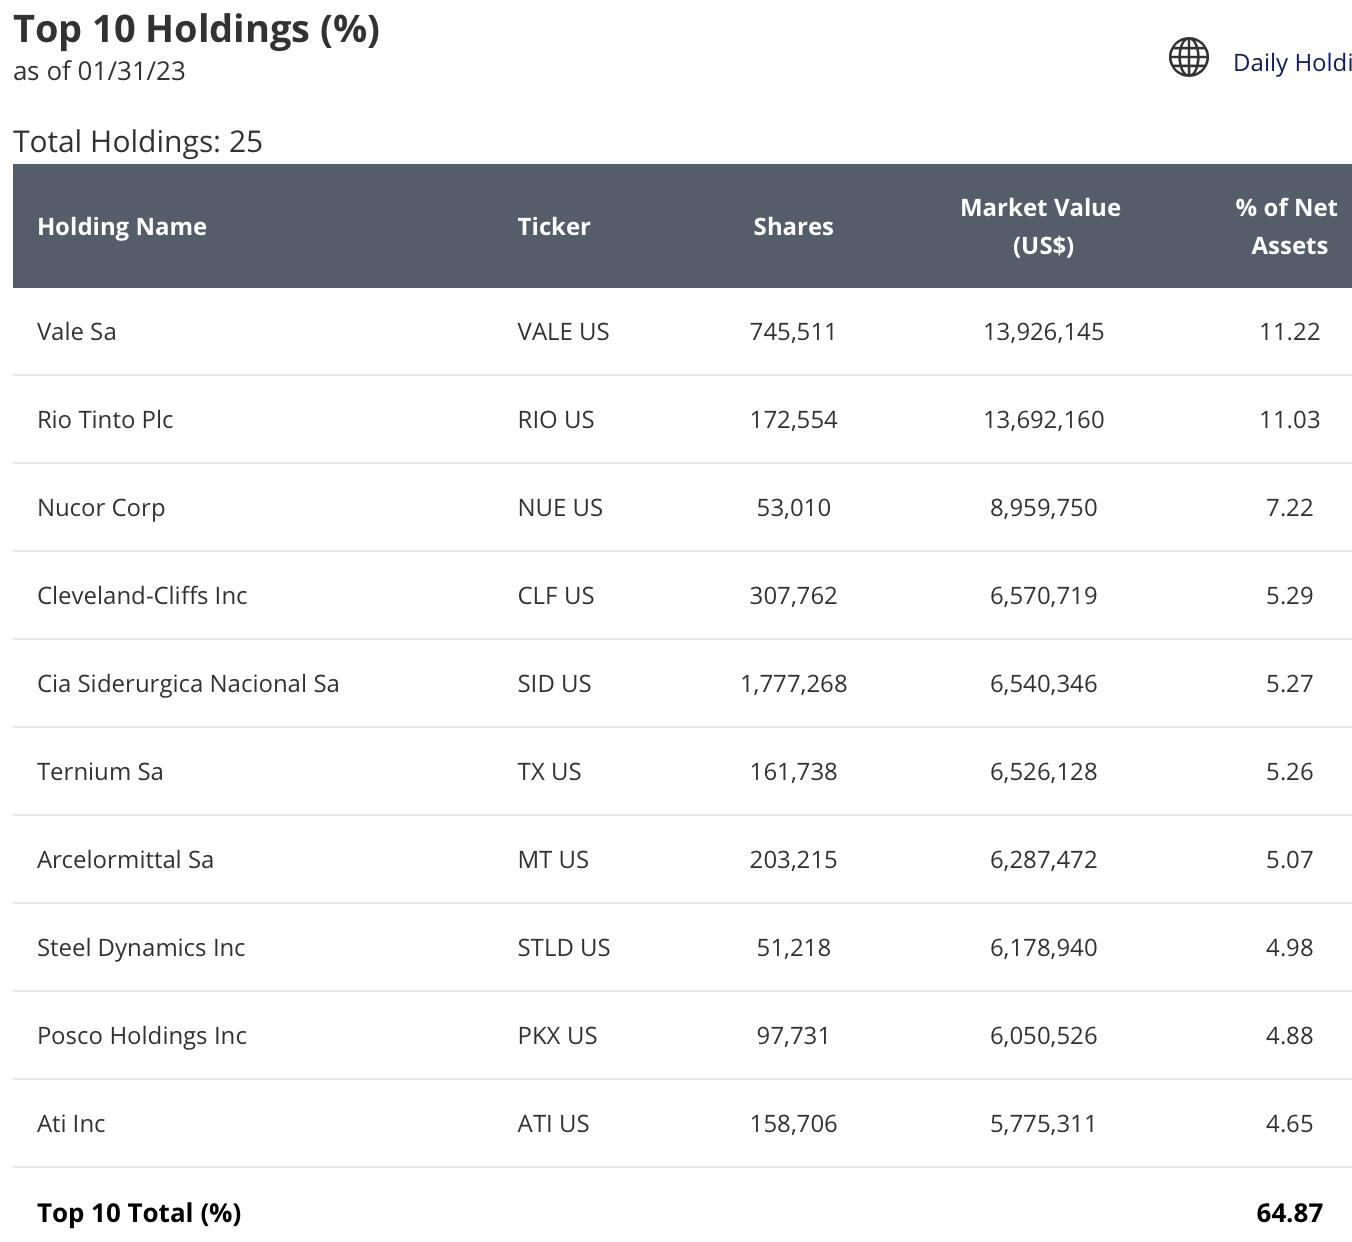Click the Top 10 Total (%) label

tap(139, 1212)
